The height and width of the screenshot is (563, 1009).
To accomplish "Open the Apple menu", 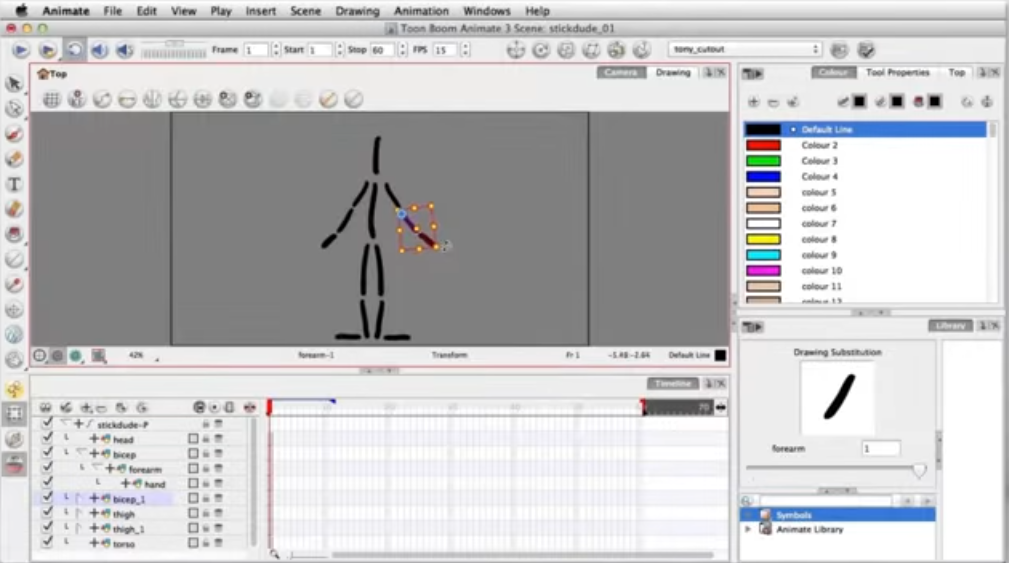I will point(21,10).
